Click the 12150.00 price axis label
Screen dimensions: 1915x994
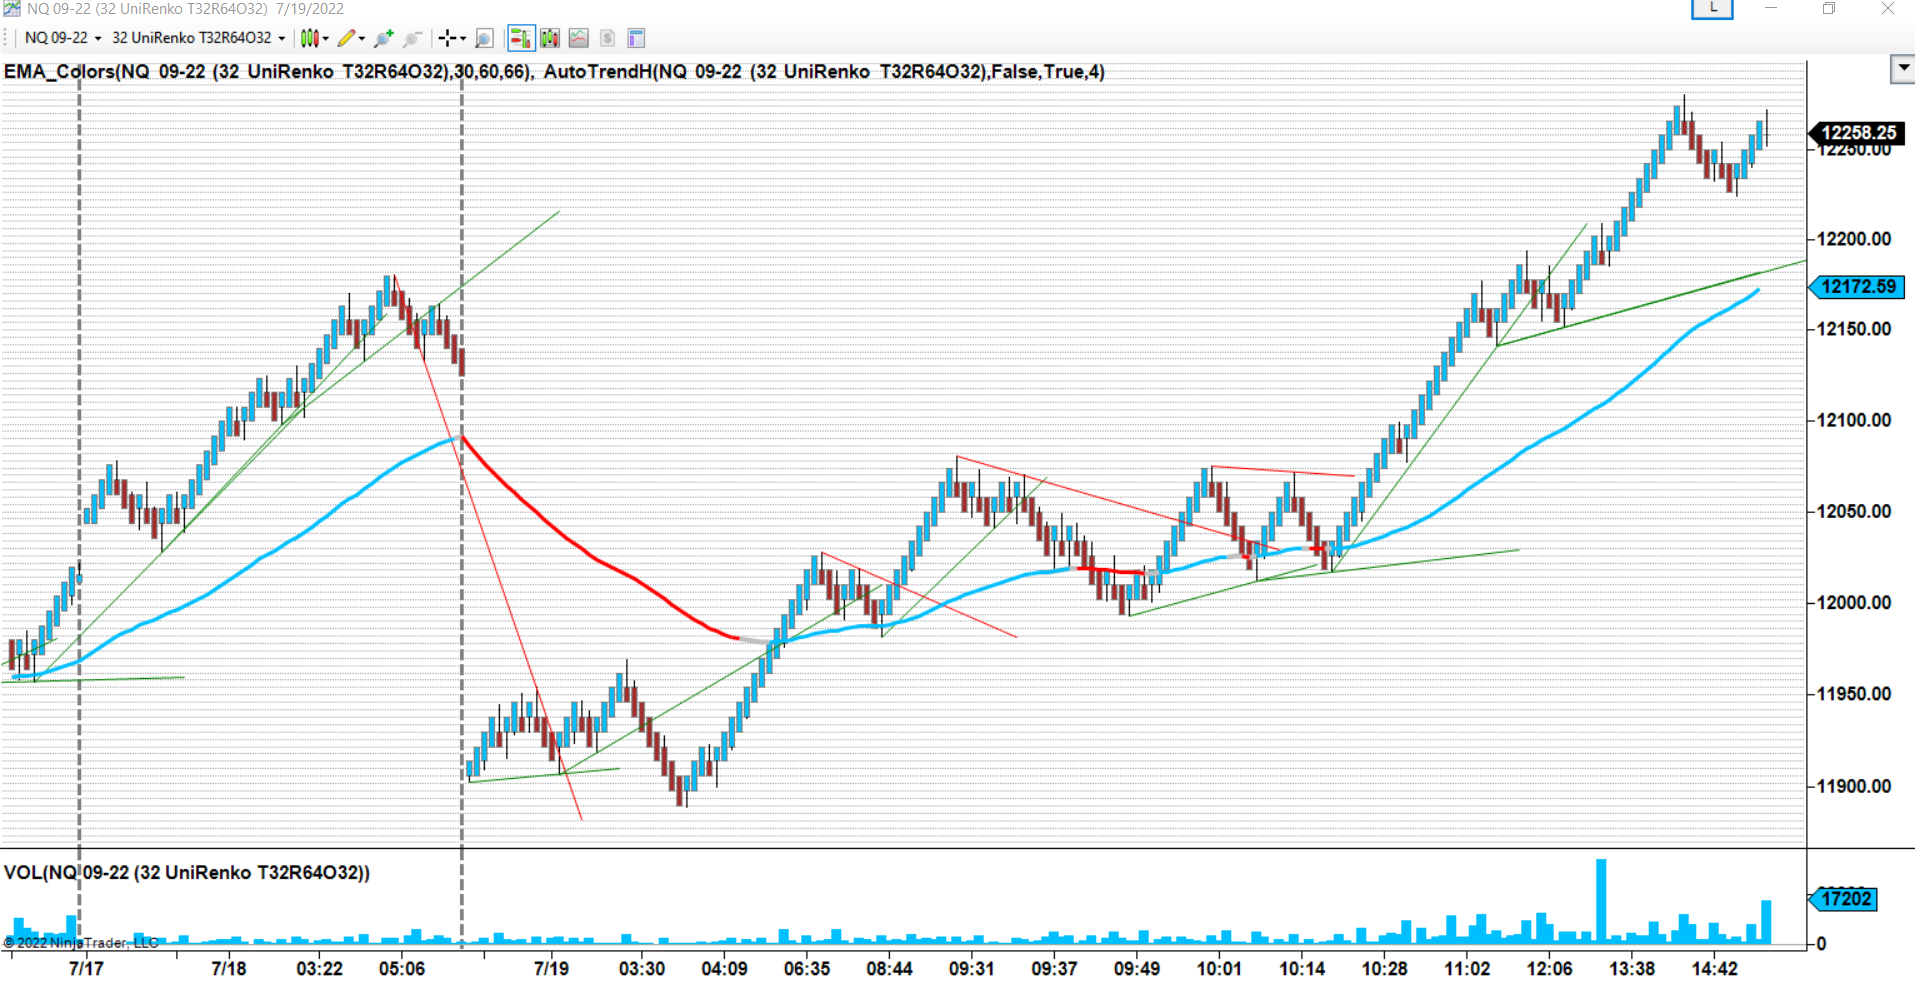[x=1854, y=329]
